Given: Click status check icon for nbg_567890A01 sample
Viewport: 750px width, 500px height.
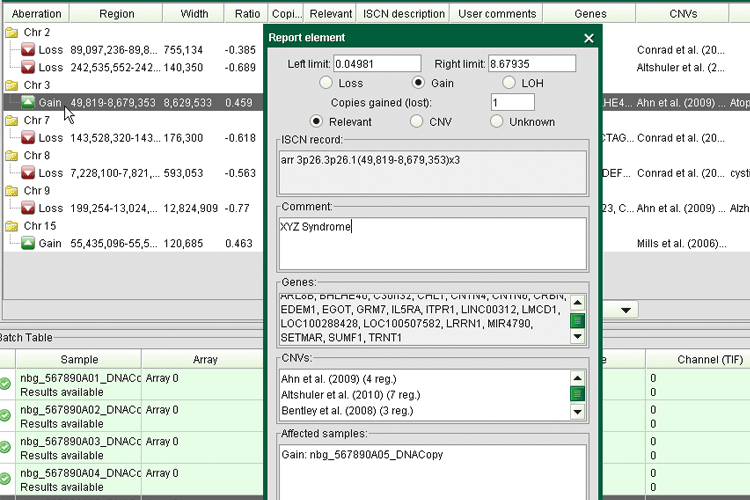Looking at the screenshot, I should coord(6,383).
